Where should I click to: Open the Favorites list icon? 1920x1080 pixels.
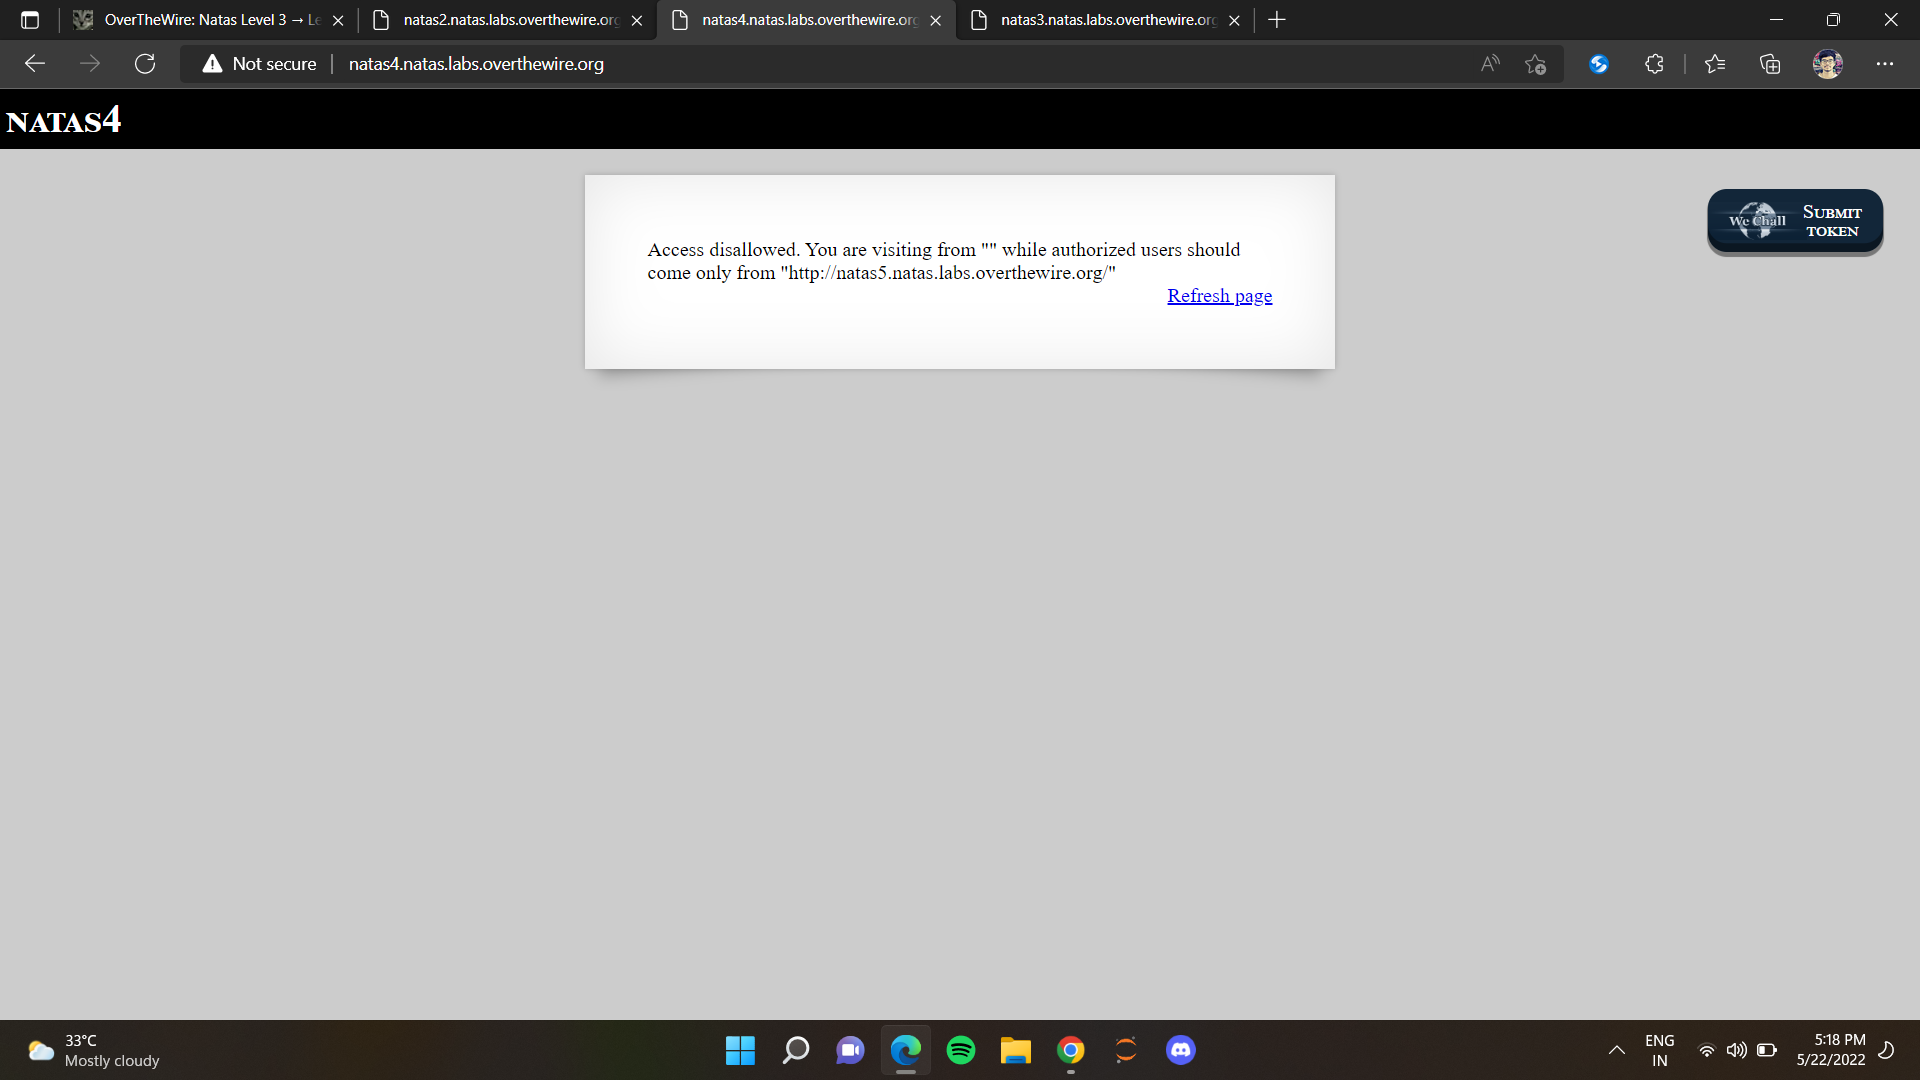pyautogui.click(x=1715, y=64)
